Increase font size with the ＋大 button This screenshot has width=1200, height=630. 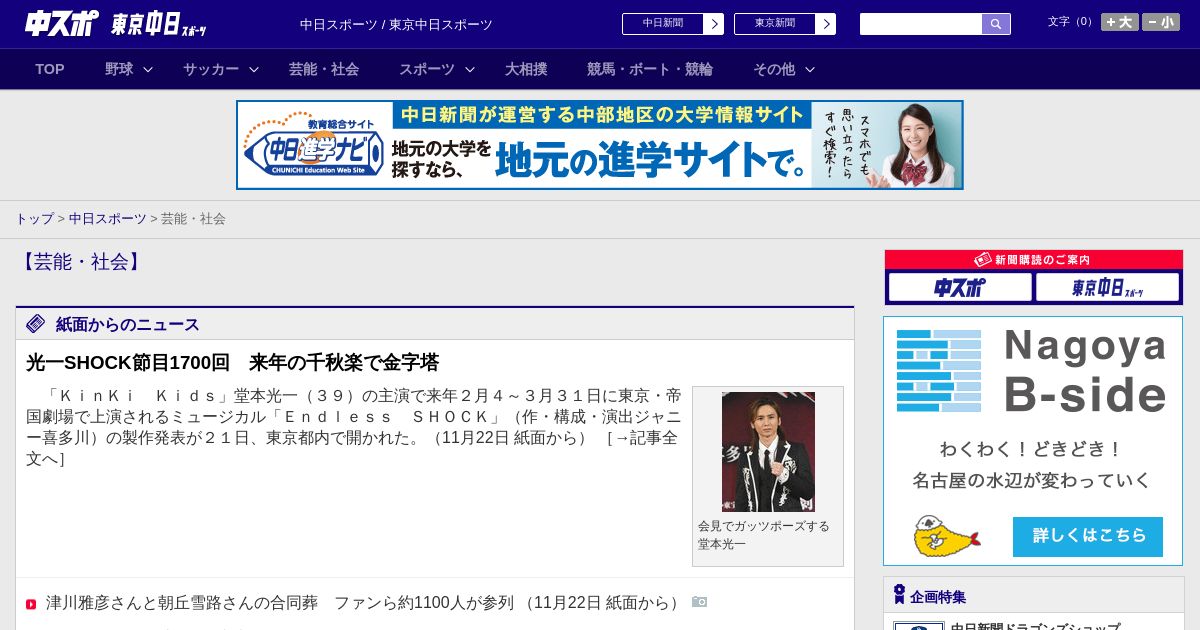[x=1120, y=22]
